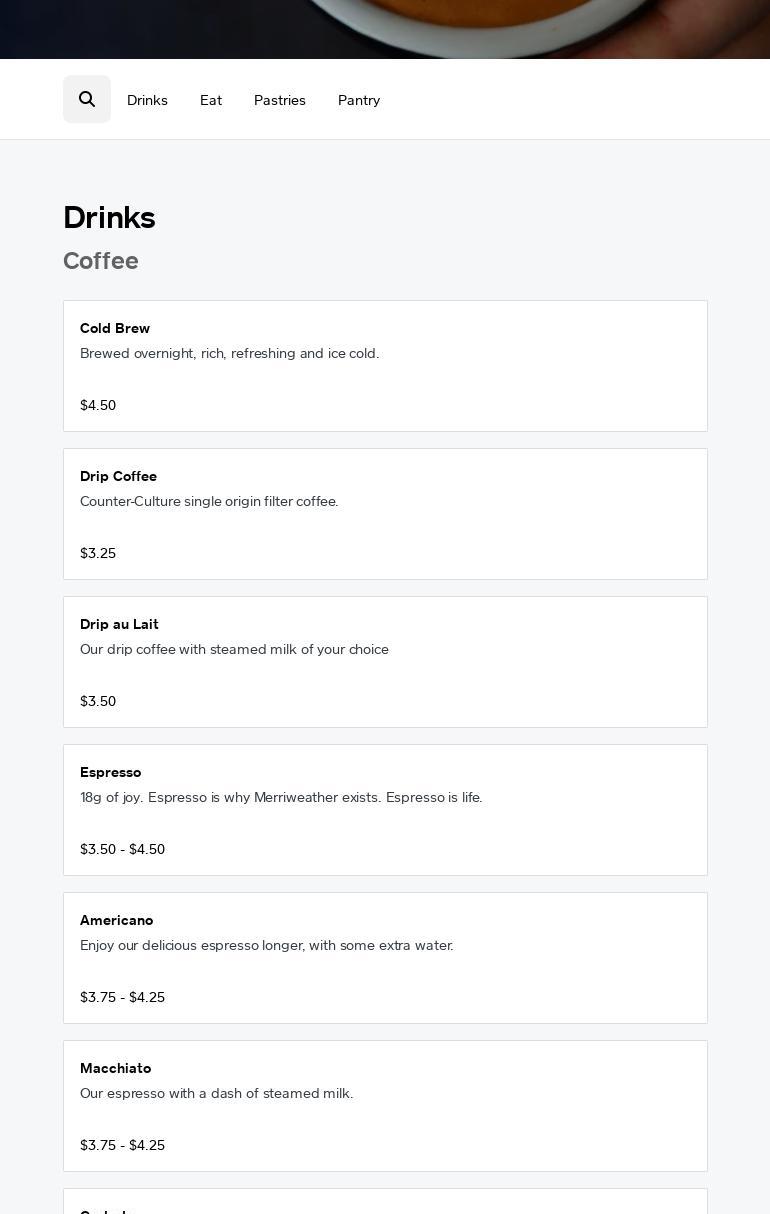This screenshot has width=770, height=1214.
Task: Open the menu search magnifier icon
Action: tap(87, 99)
